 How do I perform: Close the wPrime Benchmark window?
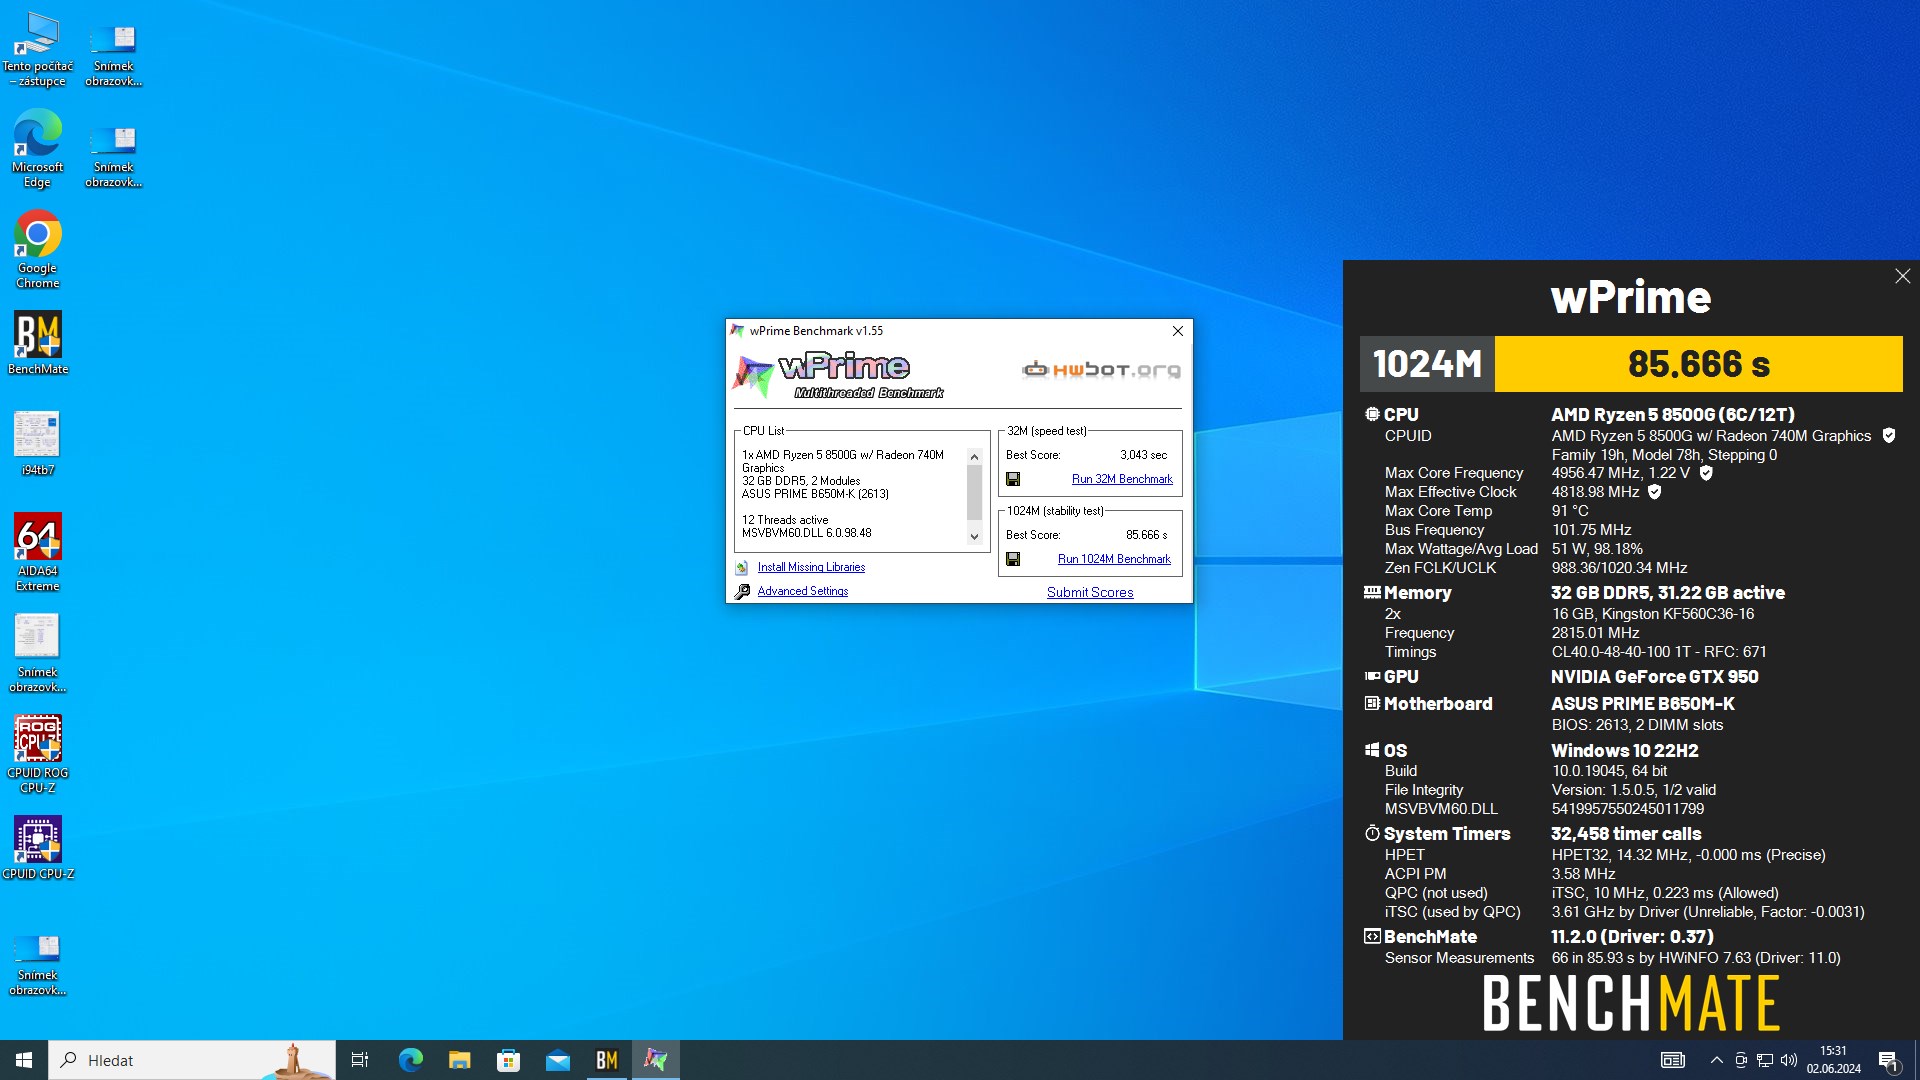click(x=1177, y=331)
